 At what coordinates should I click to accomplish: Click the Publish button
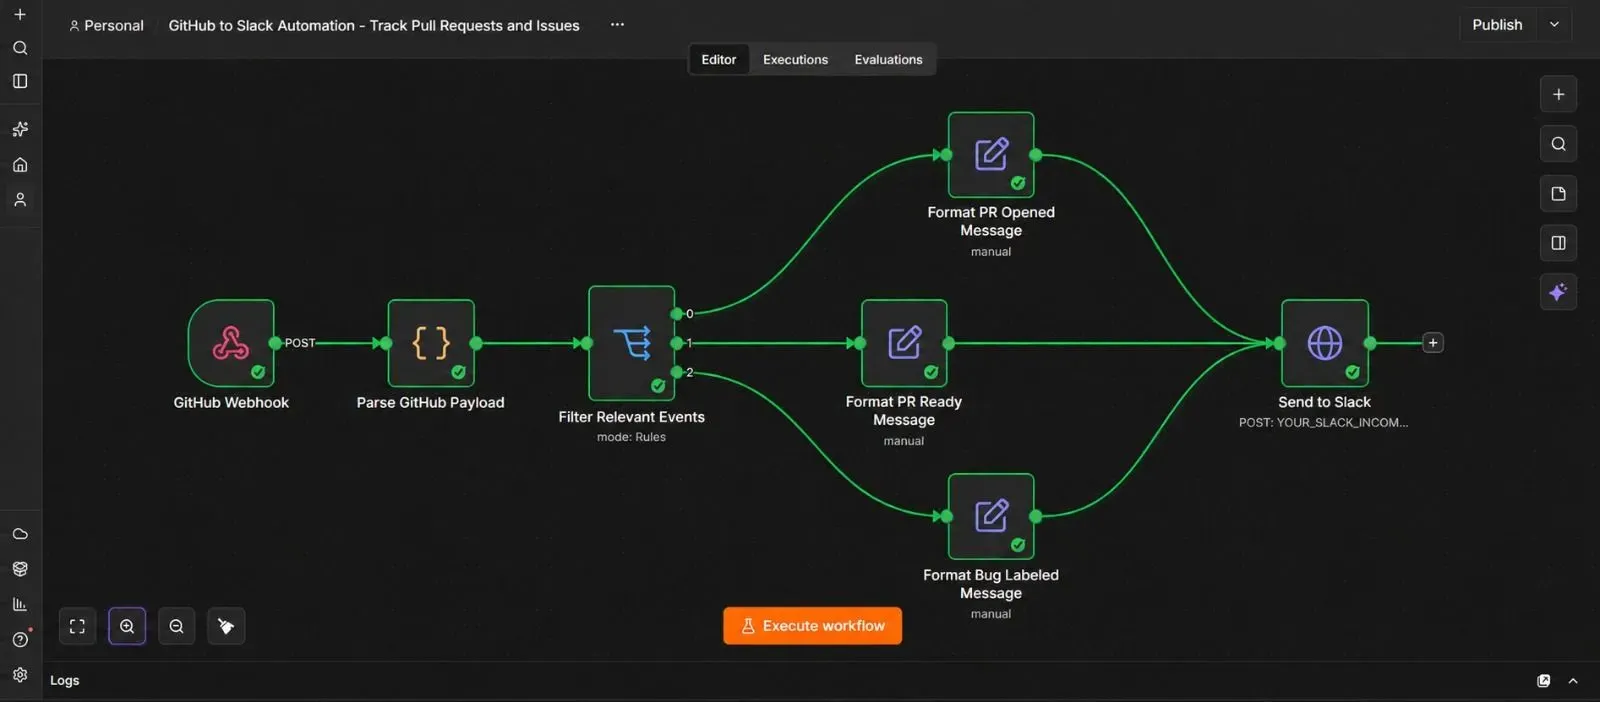pos(1497,25)
